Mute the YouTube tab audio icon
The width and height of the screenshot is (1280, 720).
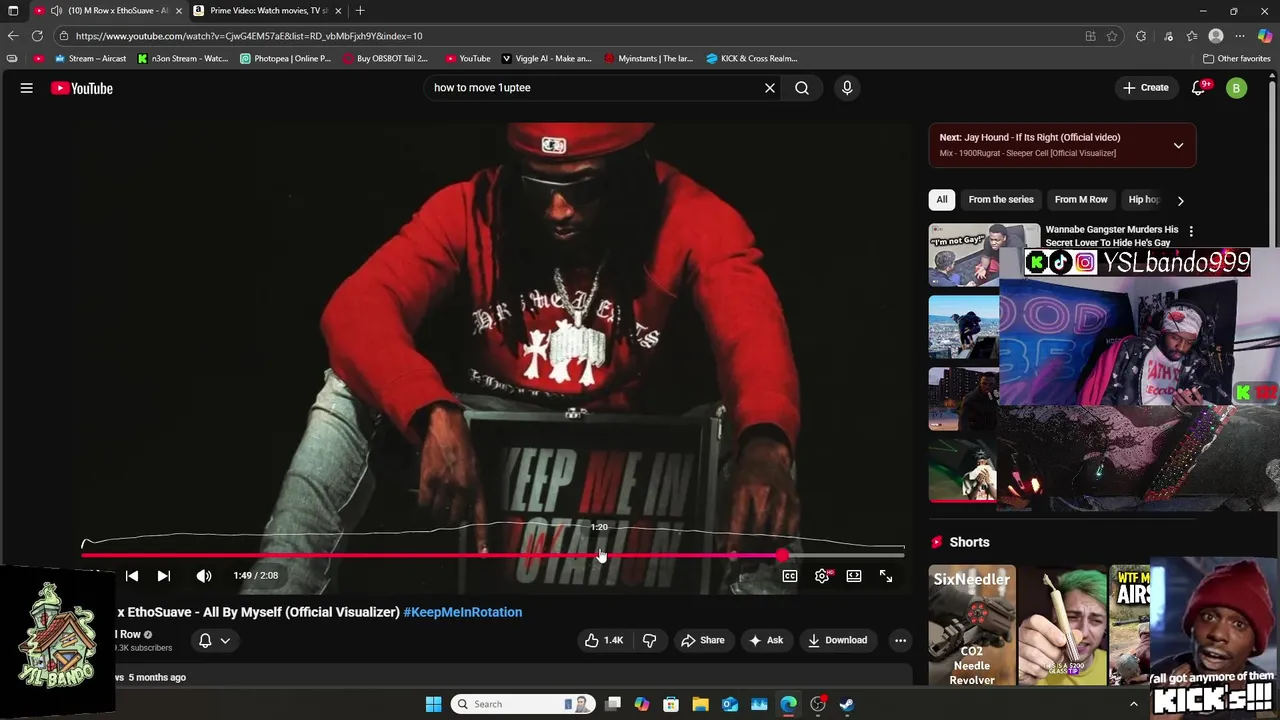[56, 11]
